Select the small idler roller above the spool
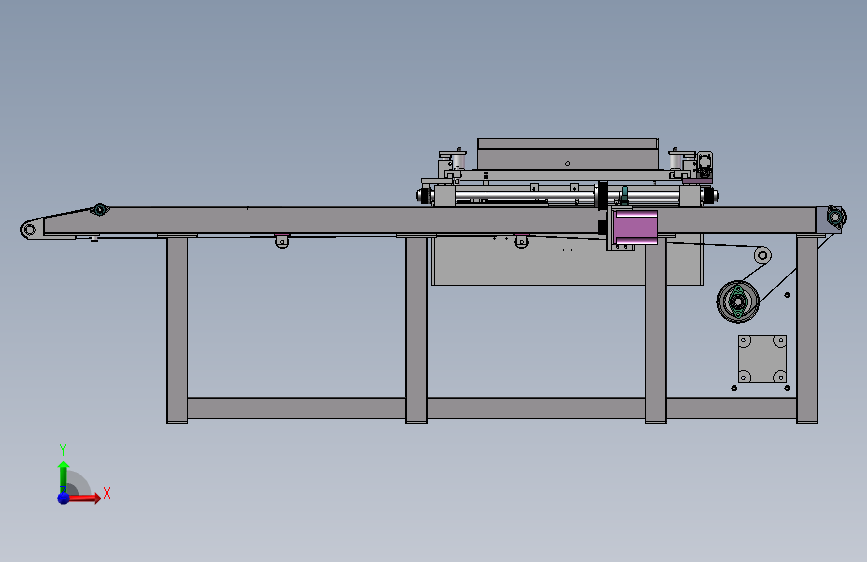This screenshot has width=867, height=562. coord(762,255)
